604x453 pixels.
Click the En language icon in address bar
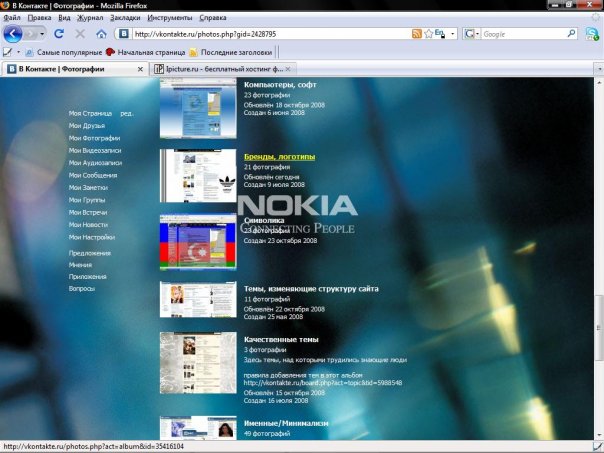coord(440,34)
